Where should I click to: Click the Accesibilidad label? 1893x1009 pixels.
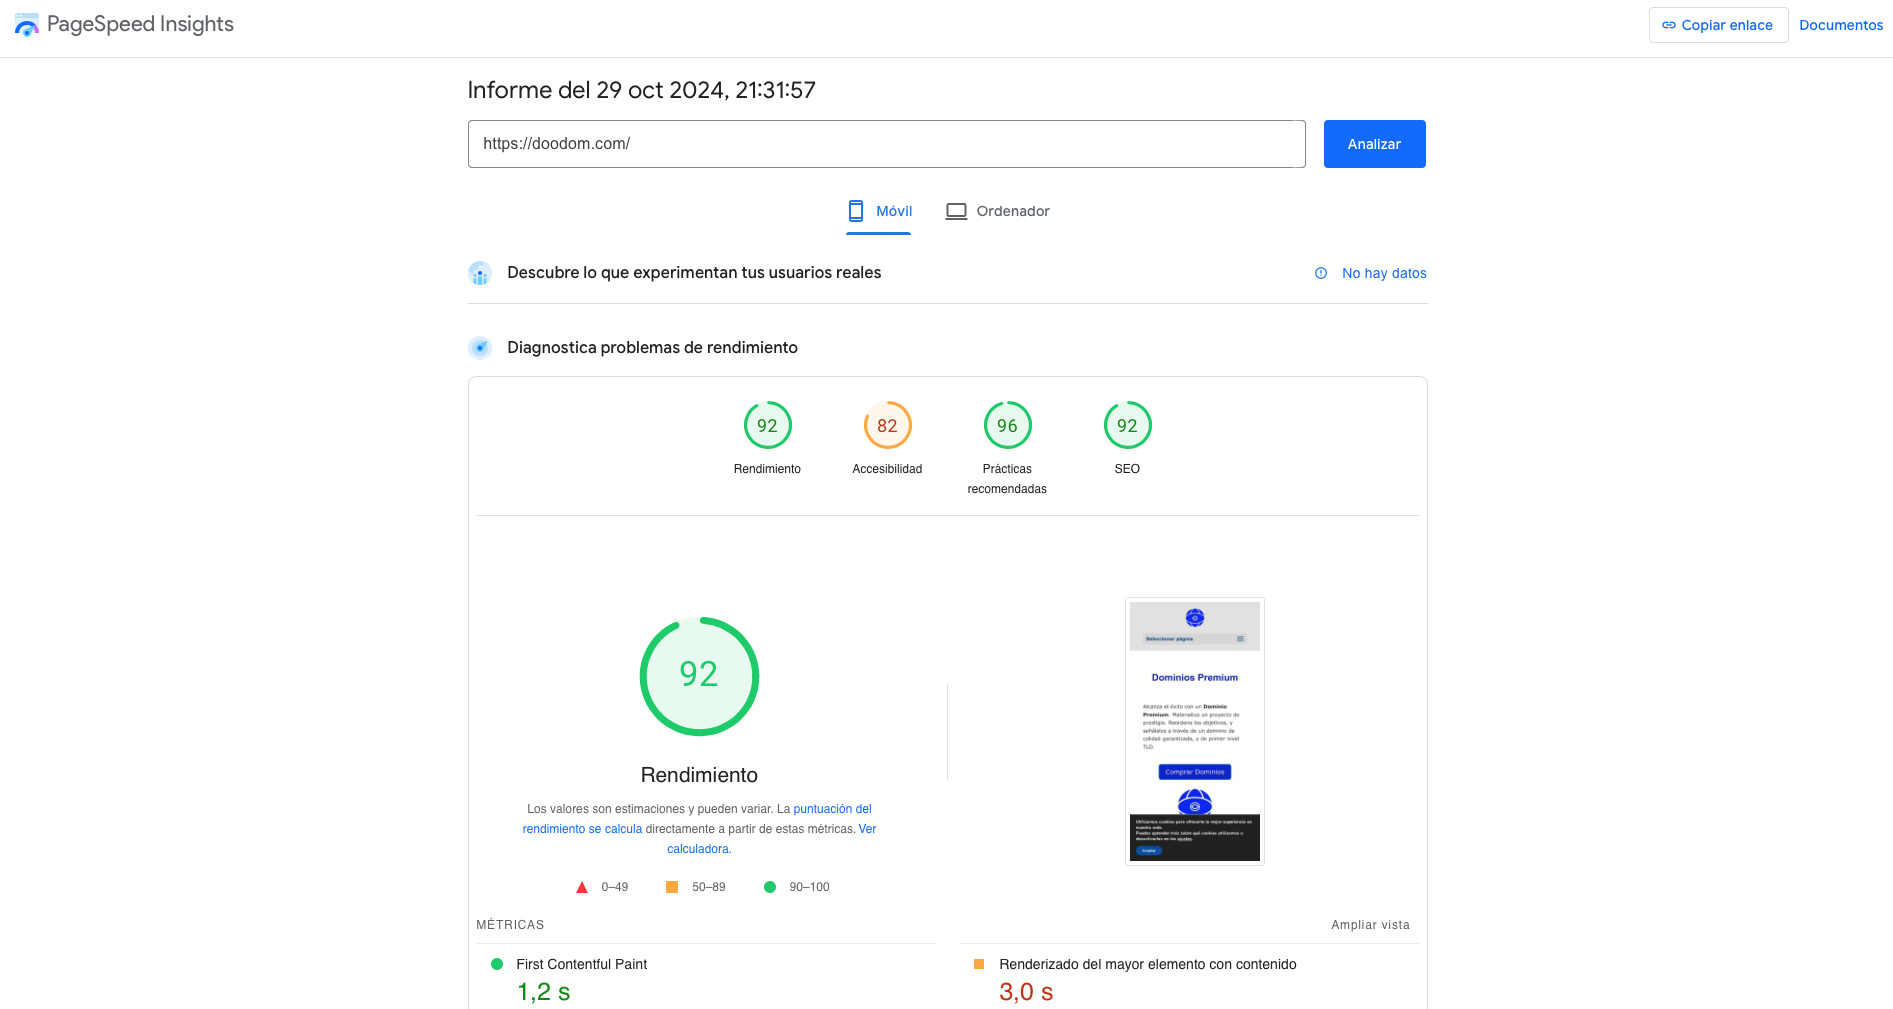click(x=887, y=469)
